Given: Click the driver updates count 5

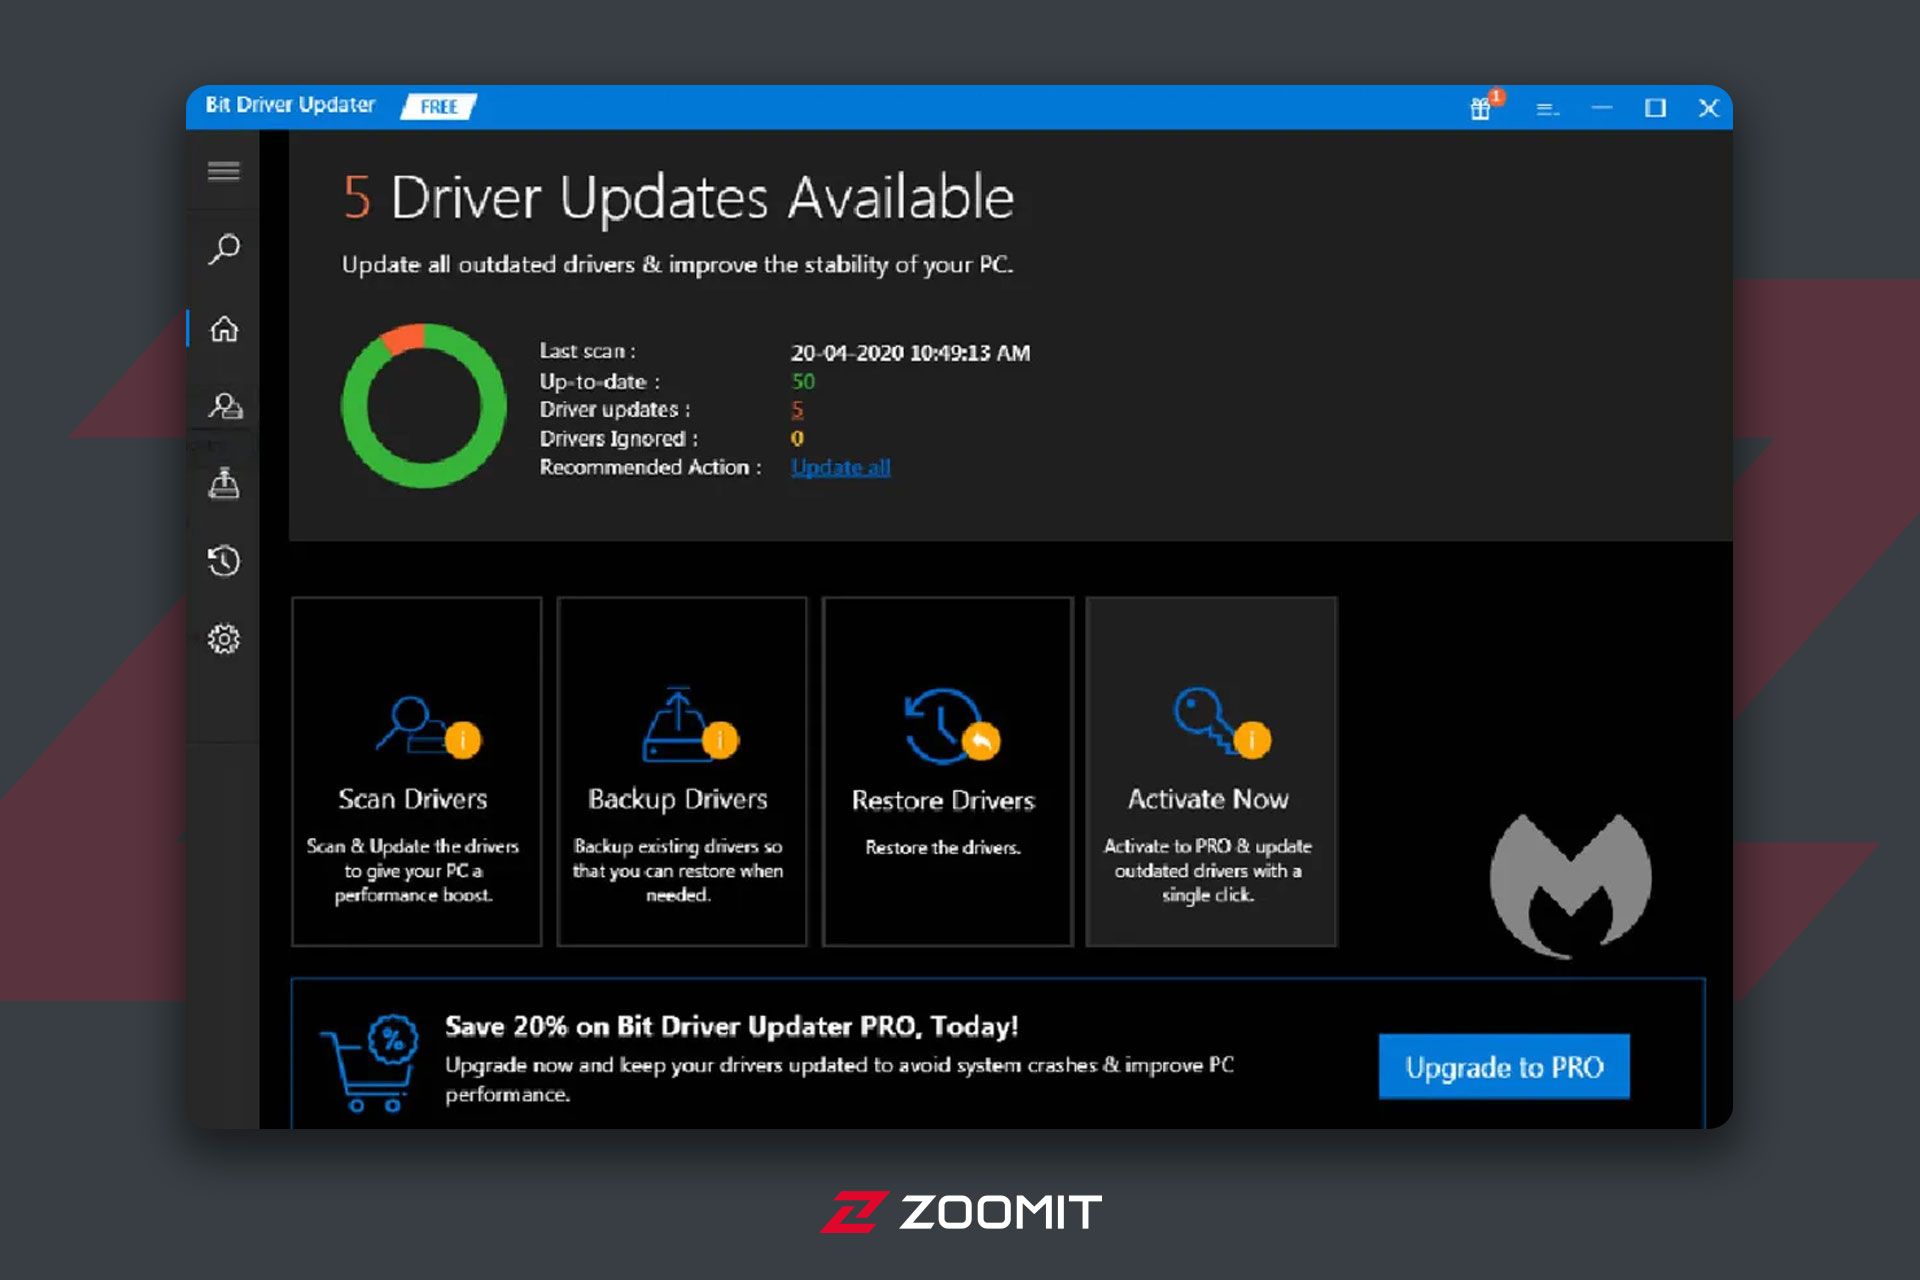Looking at the screenshot, I should pyautogui.click(x=797, y=410).
